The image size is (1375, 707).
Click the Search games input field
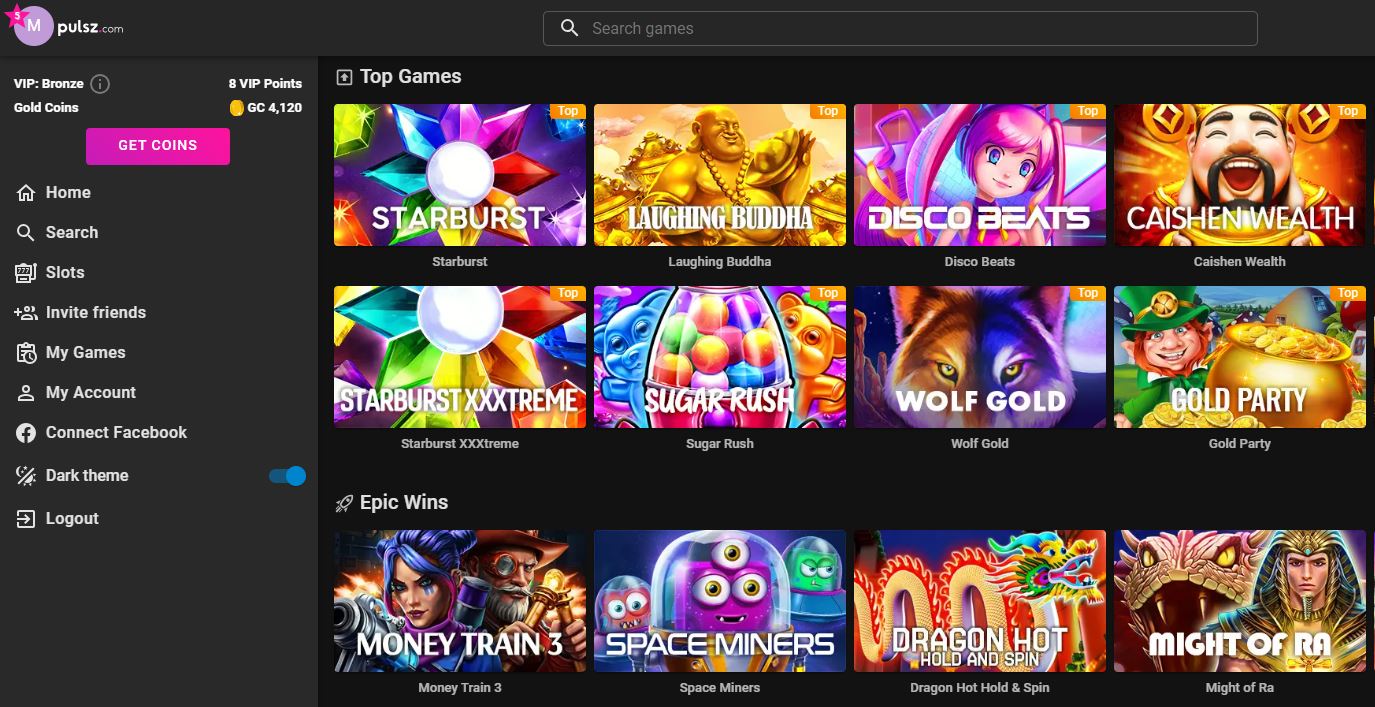(900, 28)
